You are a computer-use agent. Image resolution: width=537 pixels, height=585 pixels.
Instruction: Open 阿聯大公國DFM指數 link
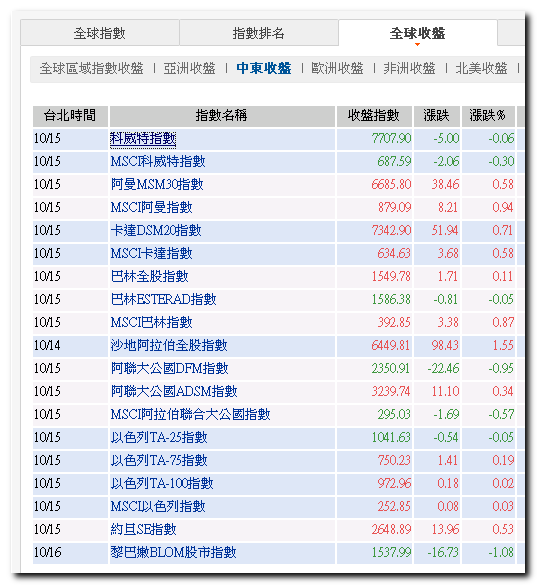pyautogui.click(x=169, y=369)
